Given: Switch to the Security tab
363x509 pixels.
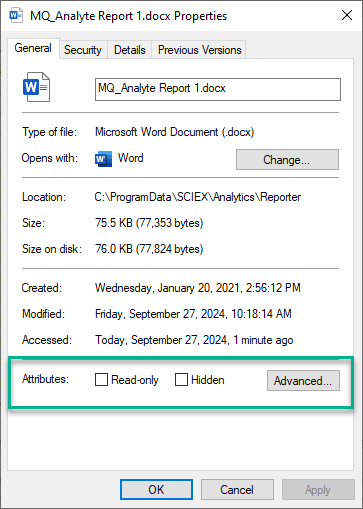Looking at the screenshot, I should coord(83,50).
